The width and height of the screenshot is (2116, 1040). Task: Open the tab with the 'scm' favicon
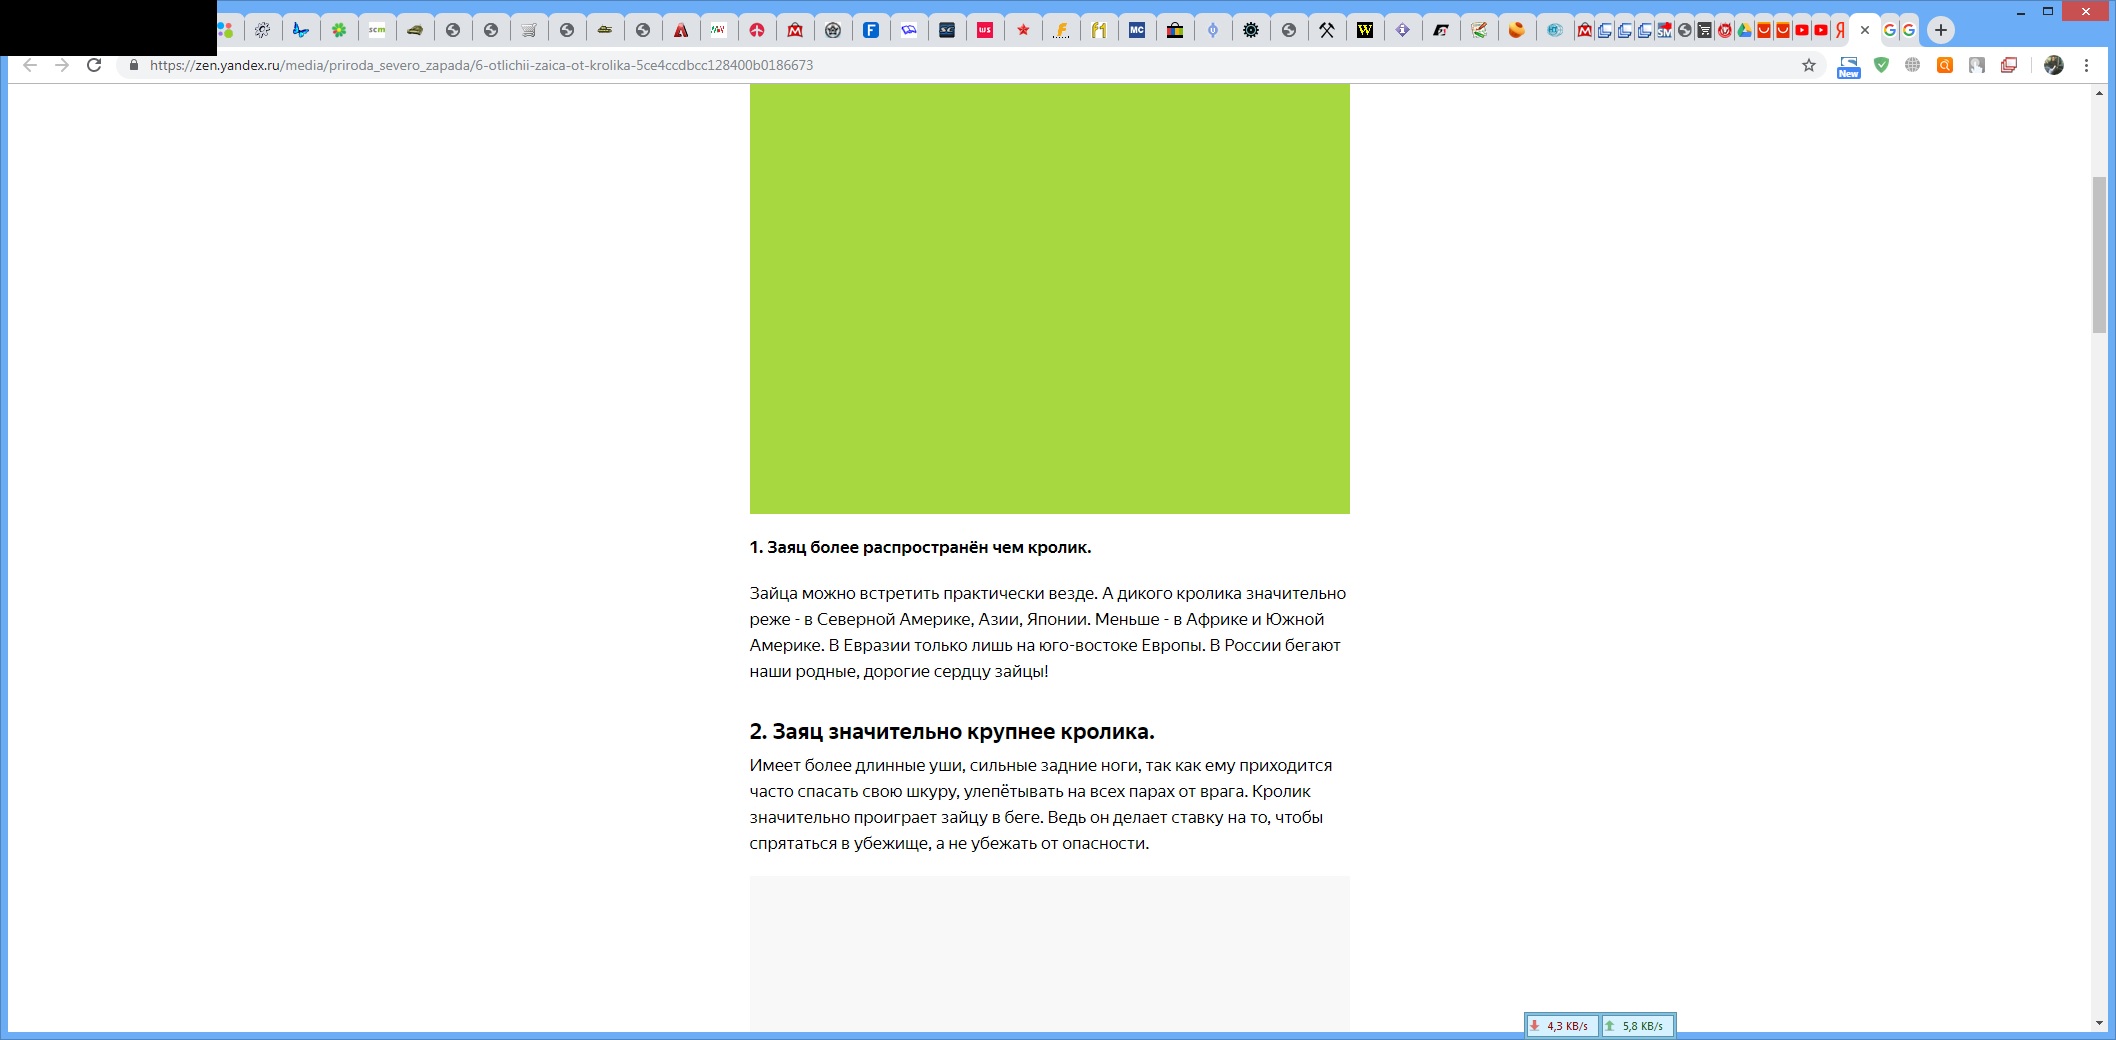377,30
